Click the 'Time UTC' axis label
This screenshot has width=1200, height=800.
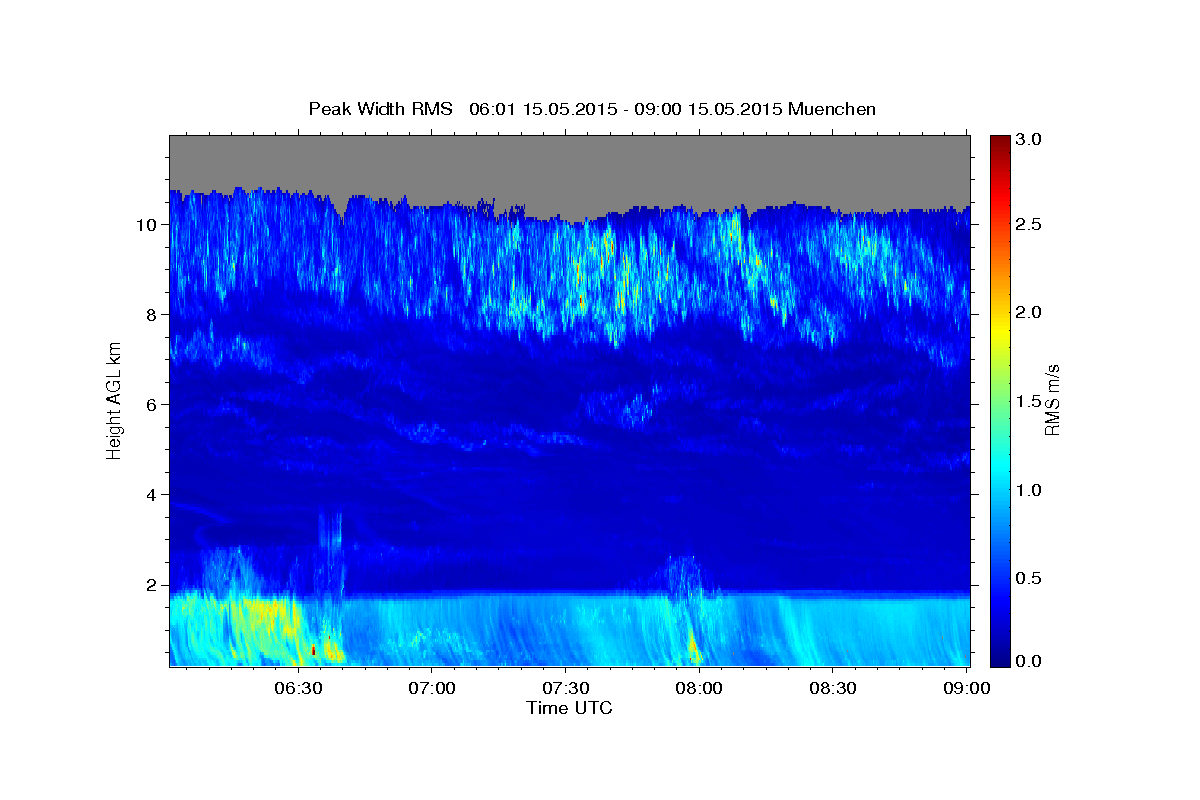[x=569, y=708]
